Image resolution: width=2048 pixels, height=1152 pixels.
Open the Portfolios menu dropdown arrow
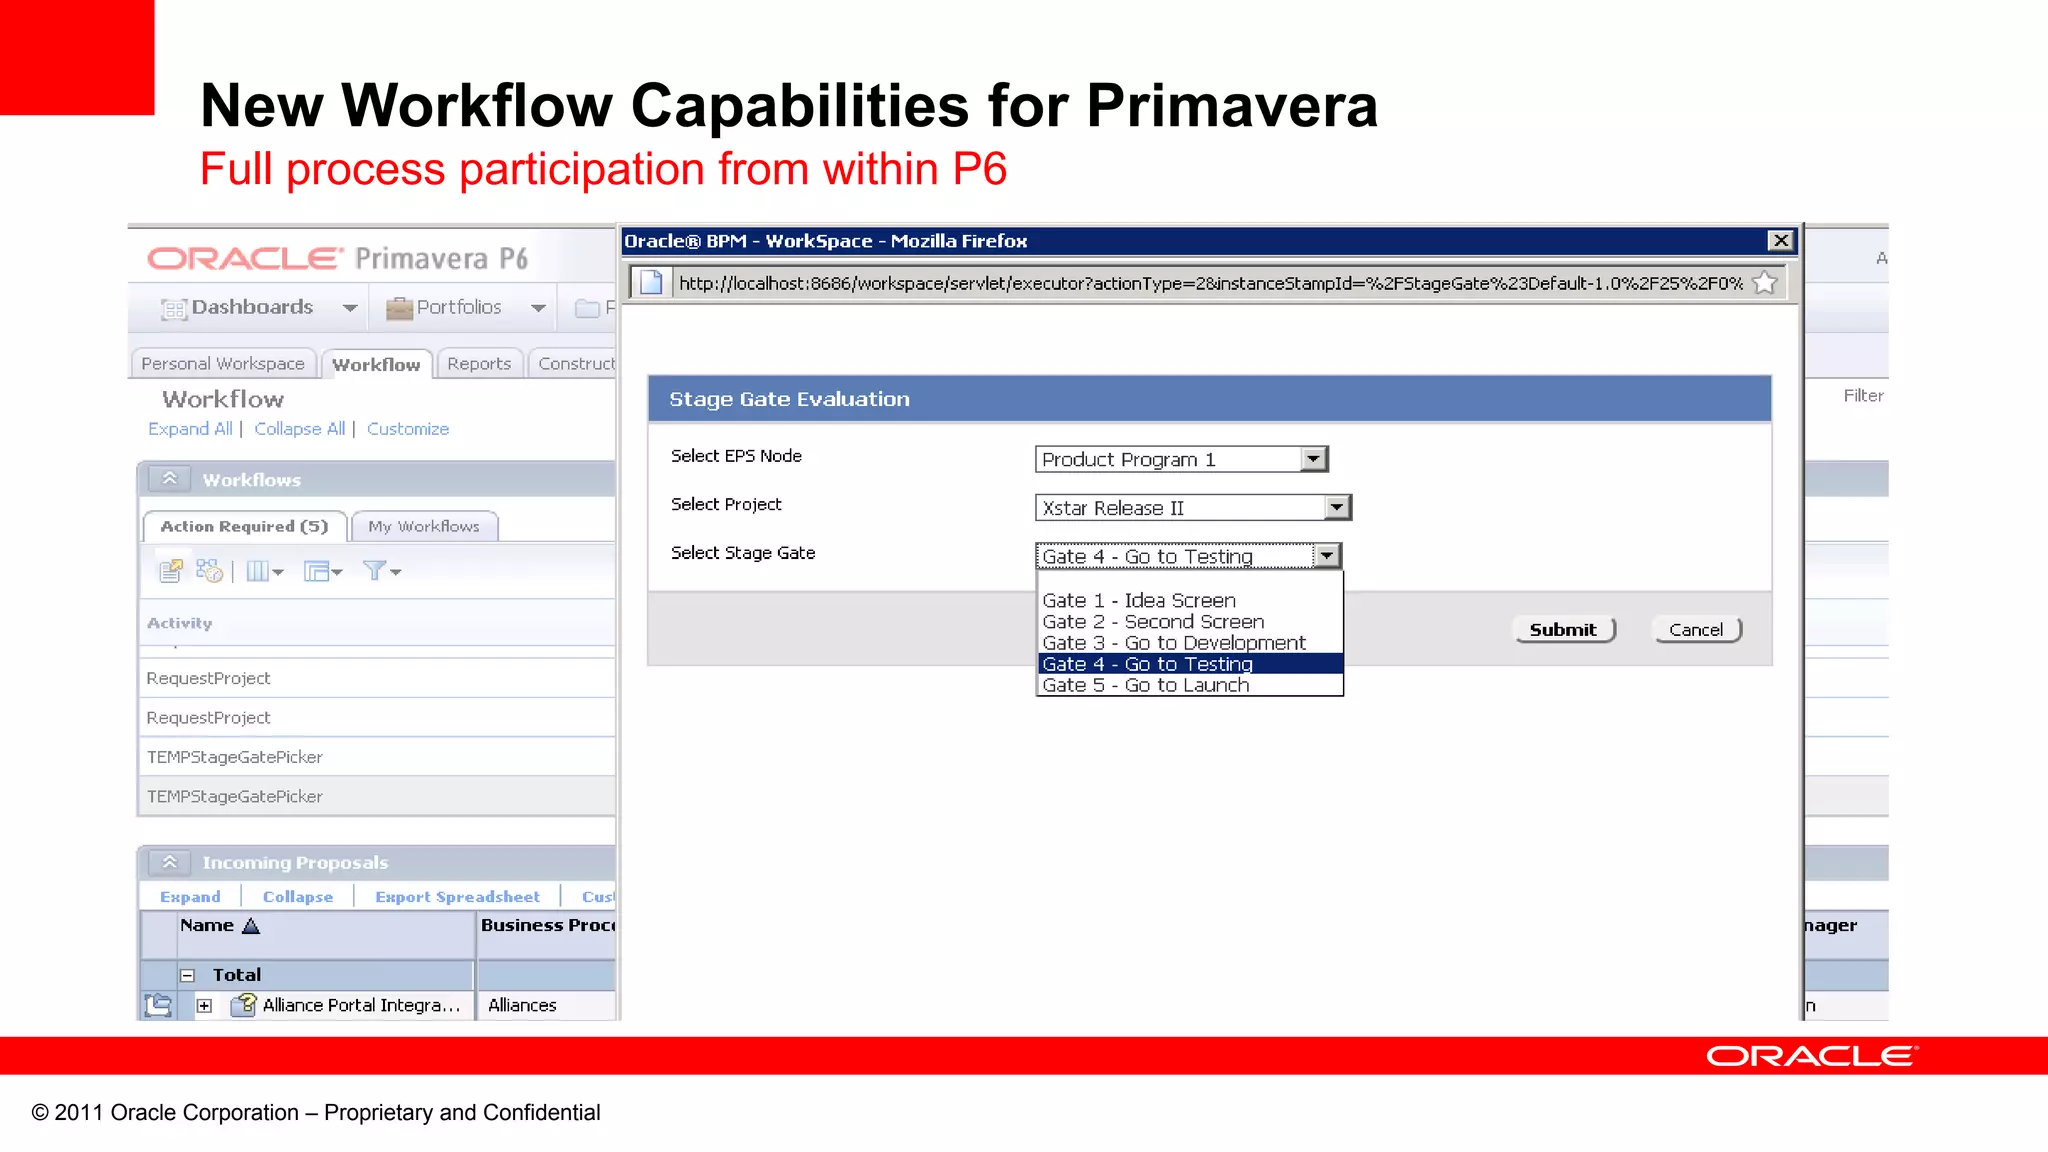coord(538,308)
